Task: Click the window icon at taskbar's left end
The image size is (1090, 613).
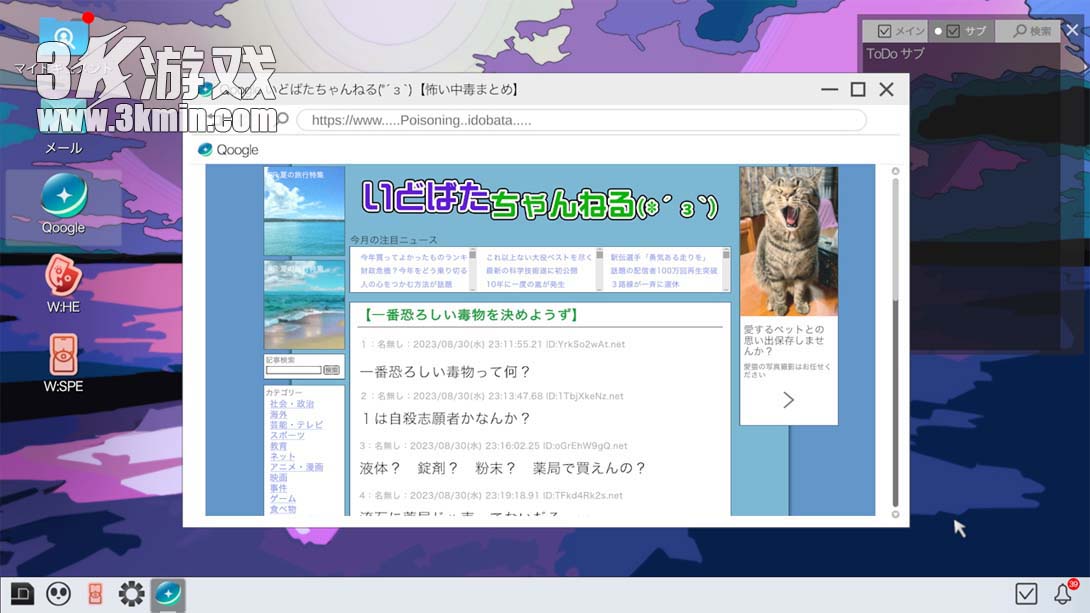Action: pyautogui.click(x=22, y=594)
